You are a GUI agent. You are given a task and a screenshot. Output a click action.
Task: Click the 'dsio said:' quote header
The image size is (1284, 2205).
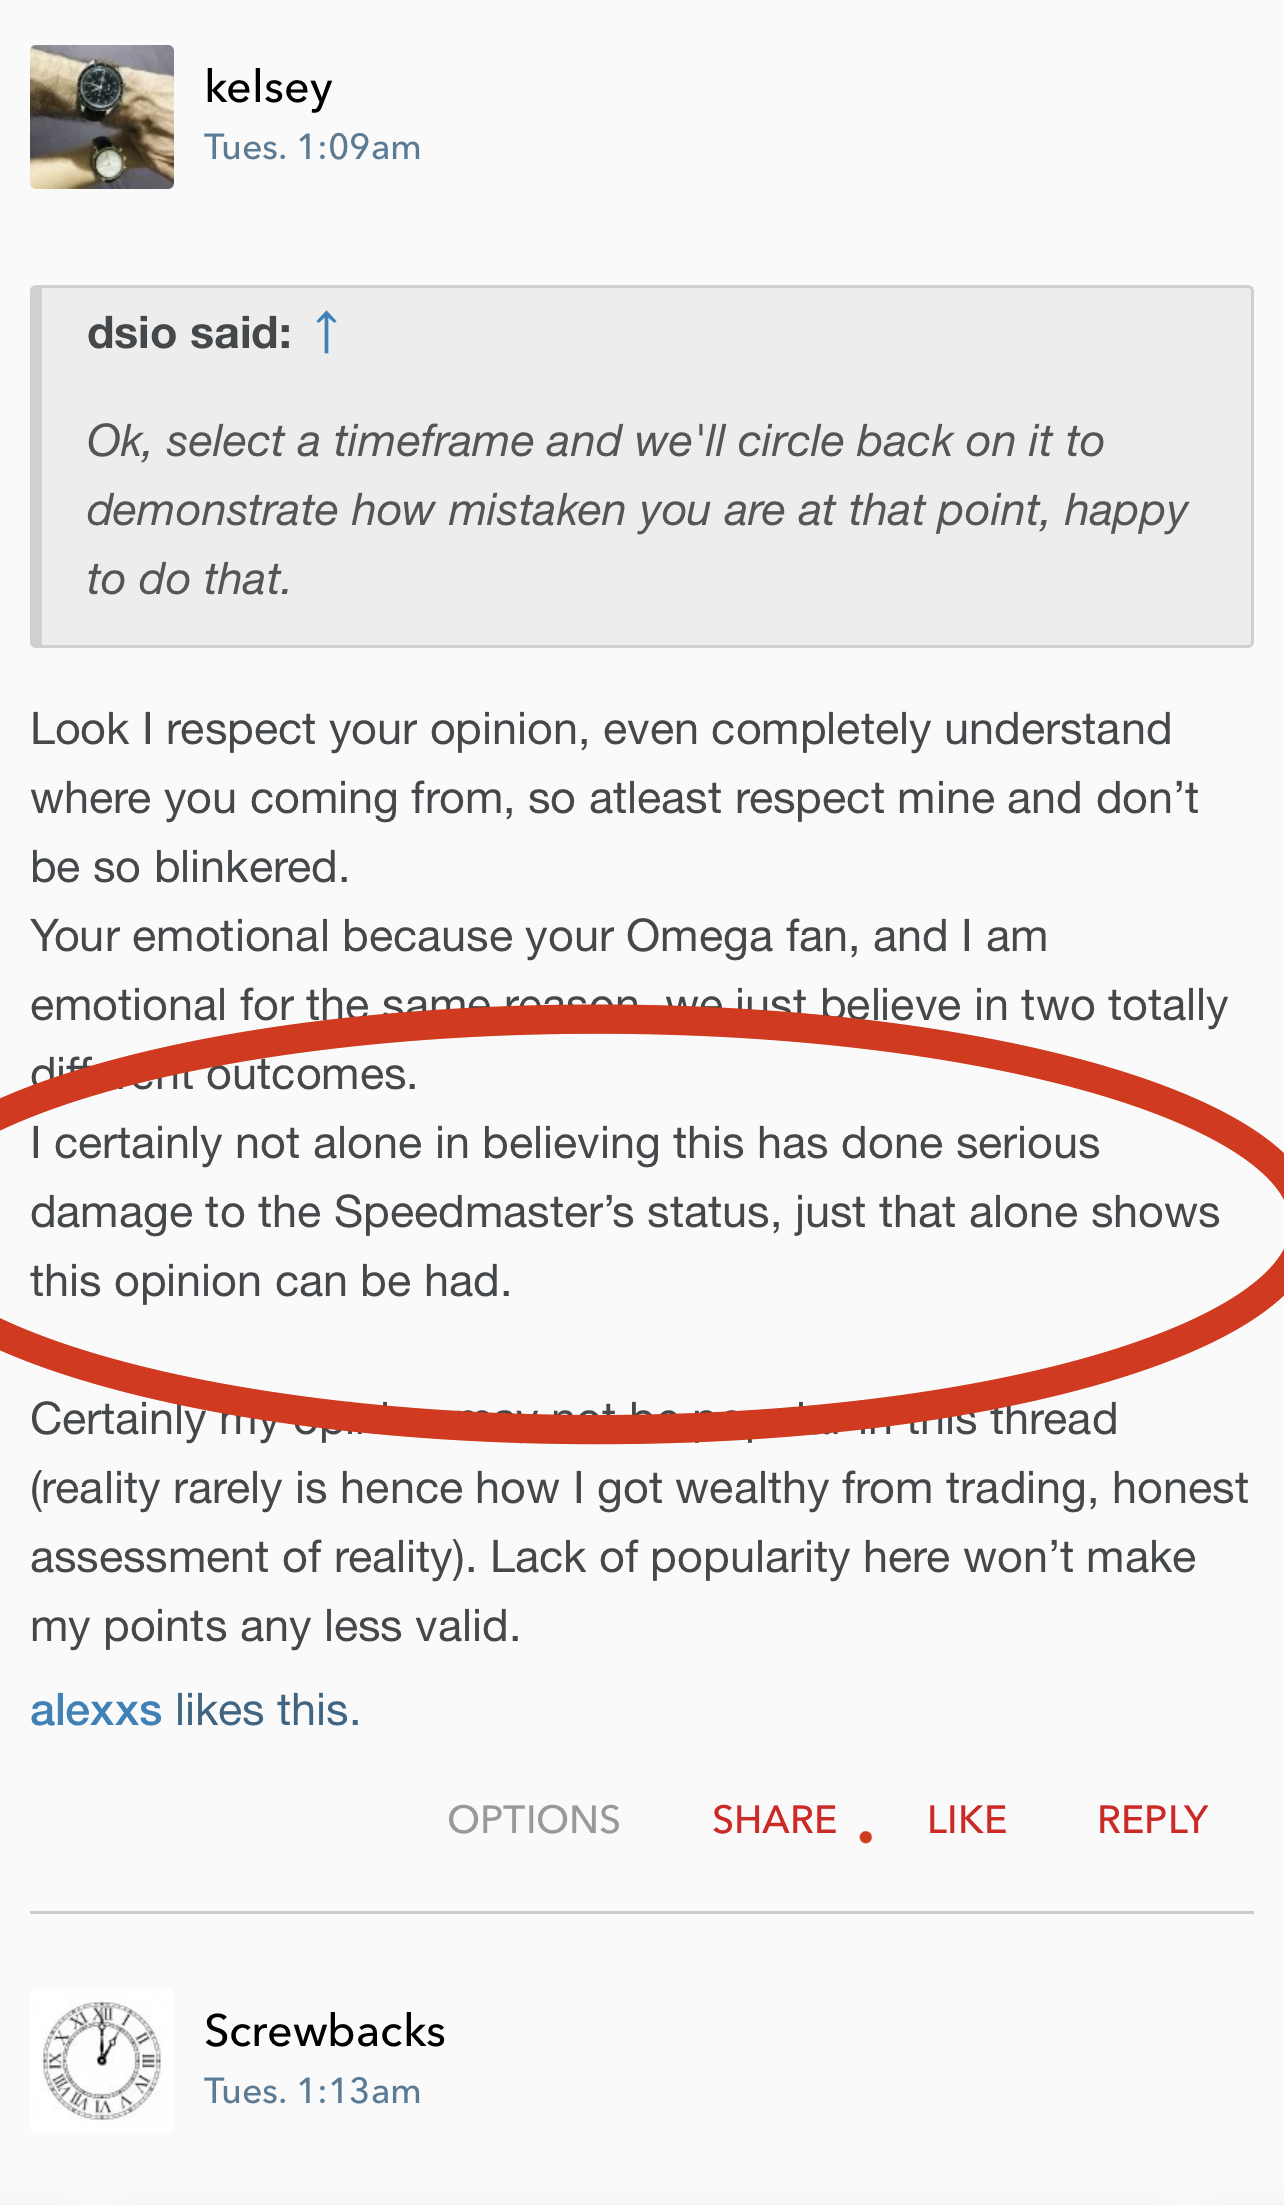tap(189, 333)
